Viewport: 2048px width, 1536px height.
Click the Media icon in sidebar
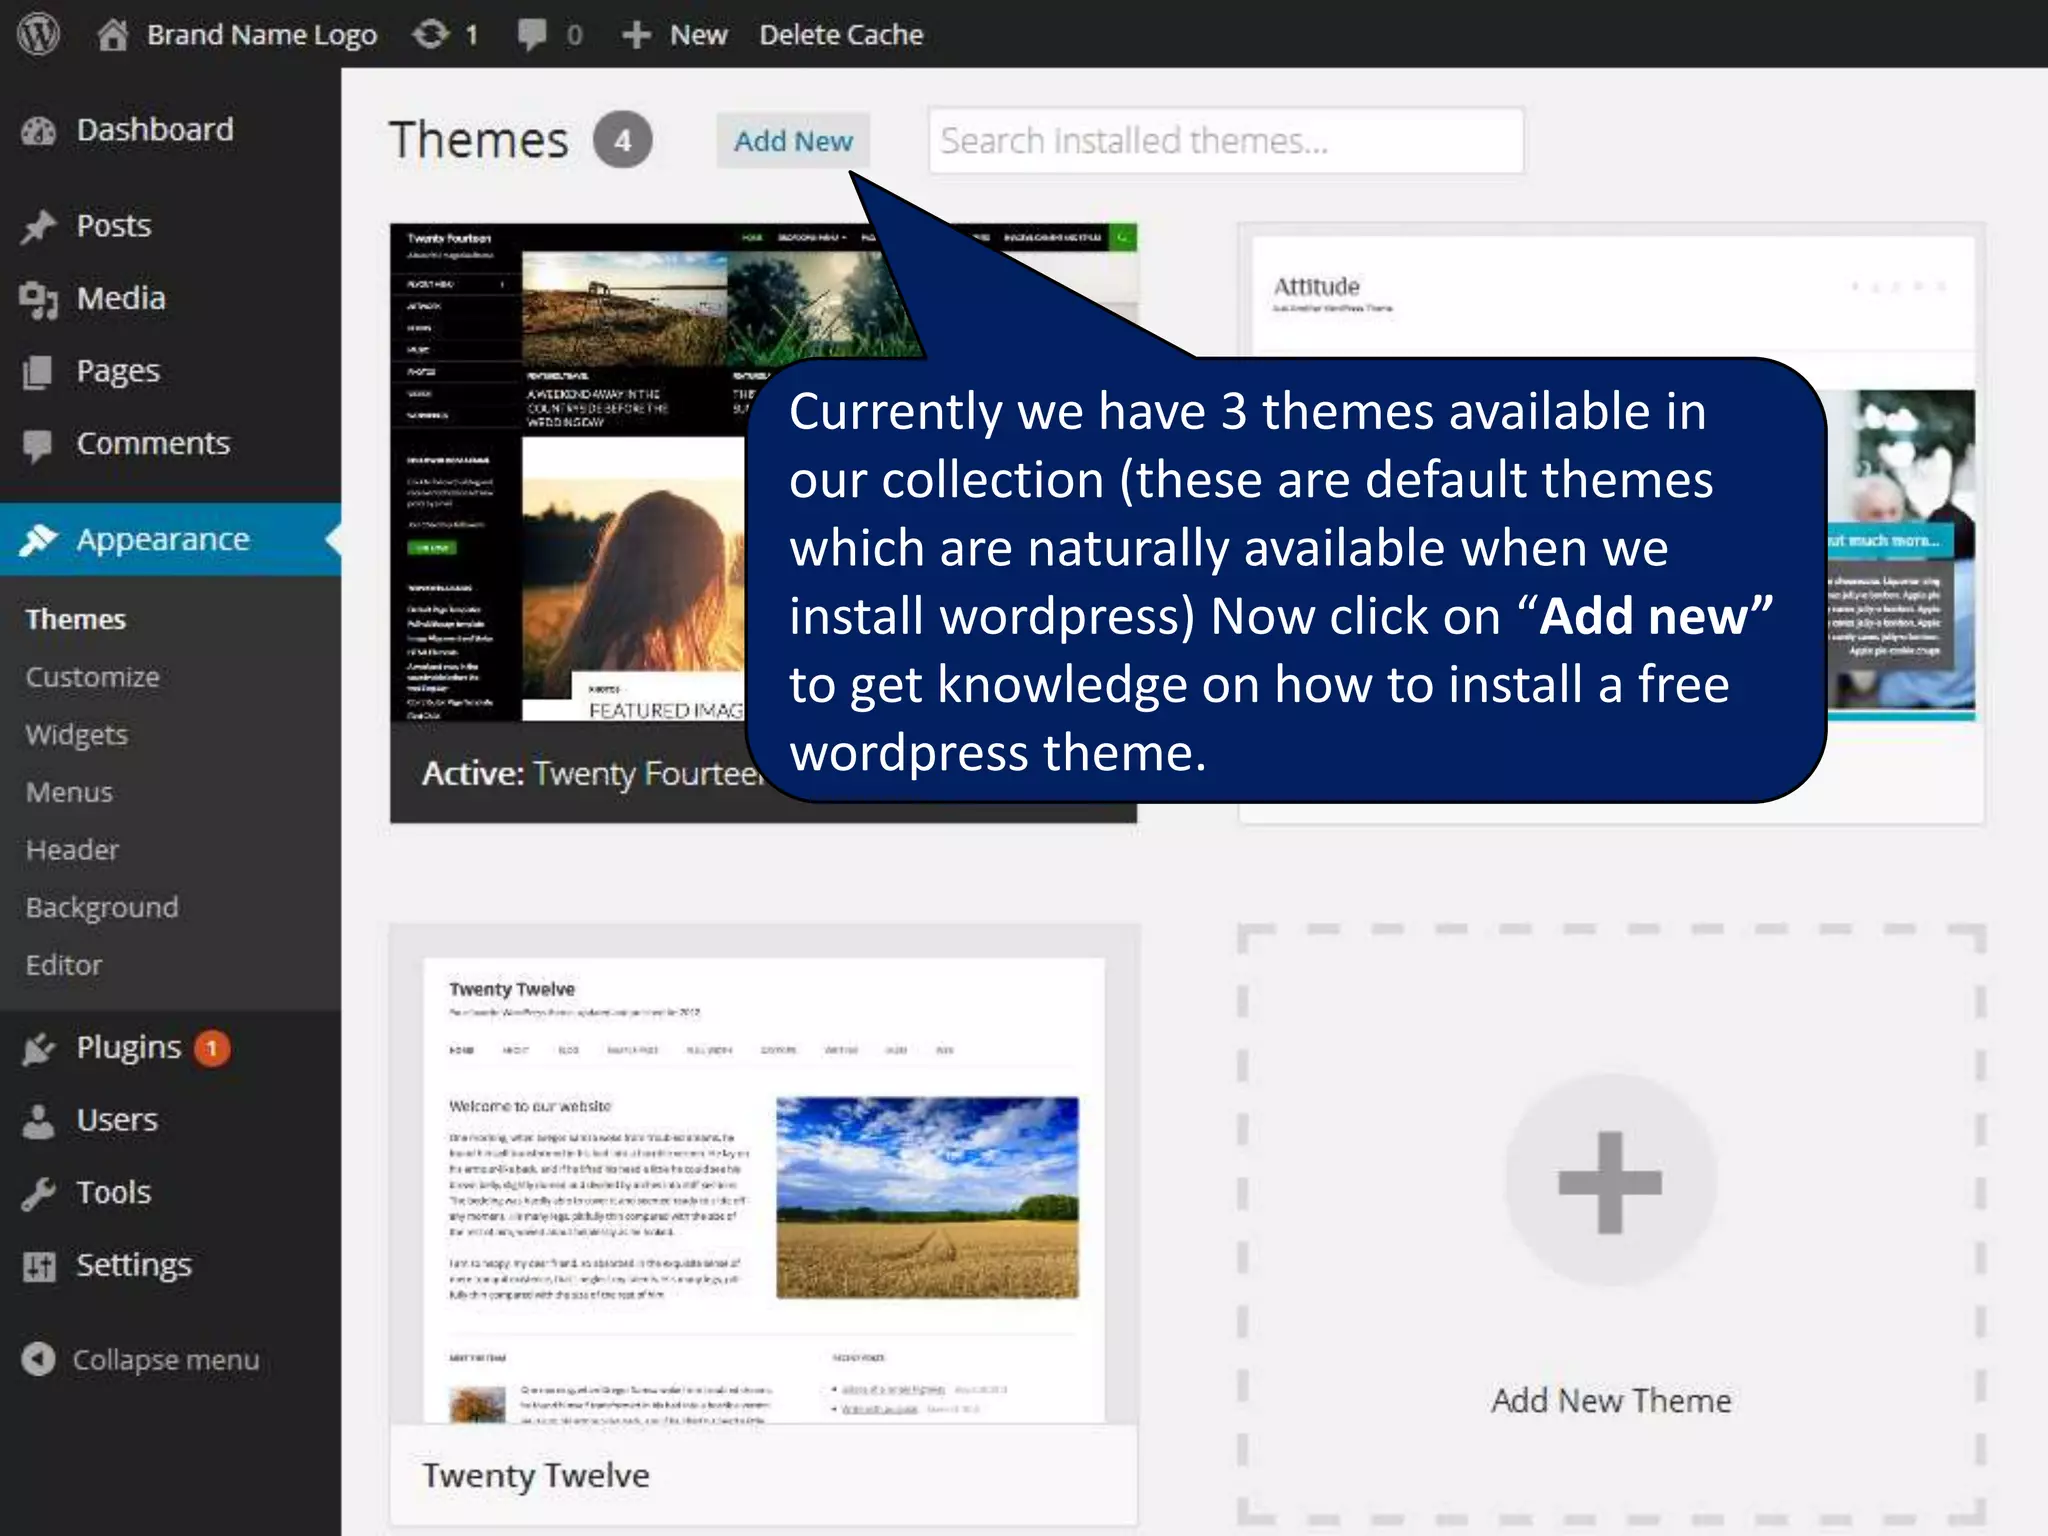(38, 299)
